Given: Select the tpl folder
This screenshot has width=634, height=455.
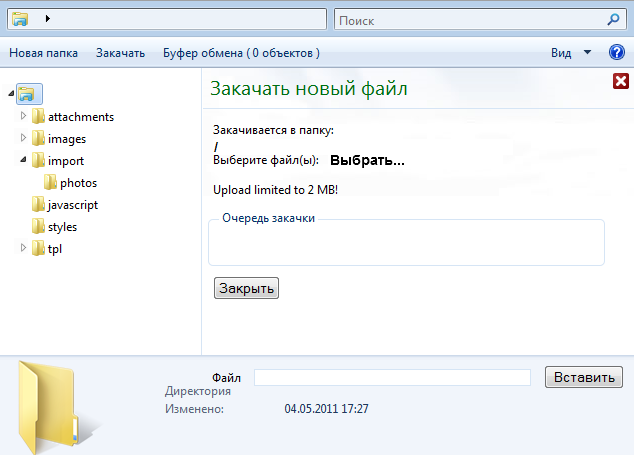Looking at the screenshot, I should [55, 249].
